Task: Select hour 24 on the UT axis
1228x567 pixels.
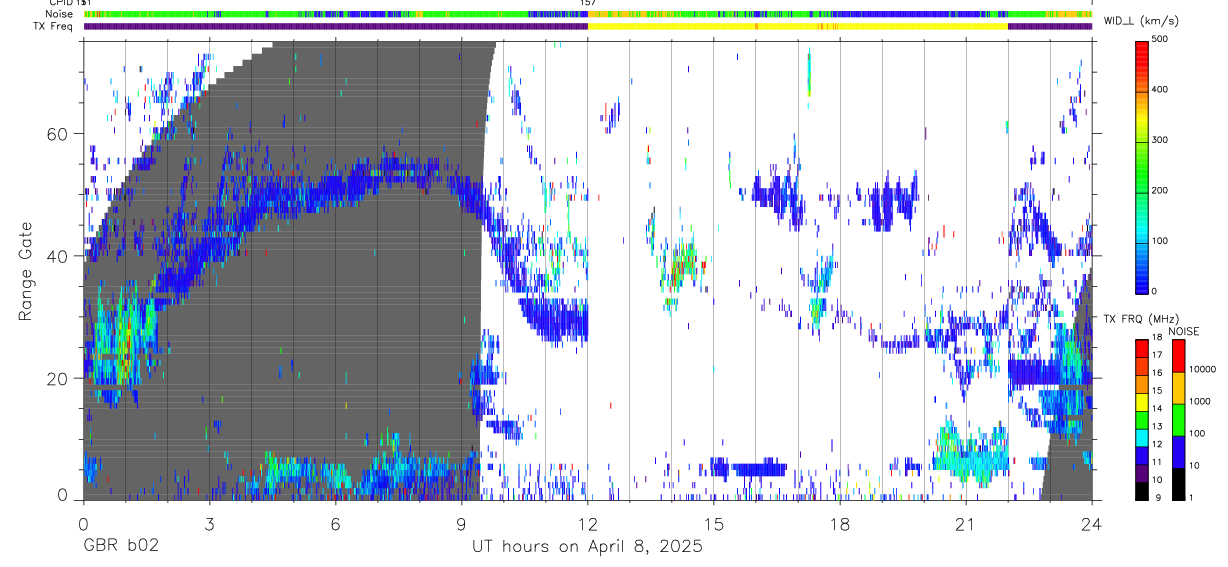Action: [1092, 522]
